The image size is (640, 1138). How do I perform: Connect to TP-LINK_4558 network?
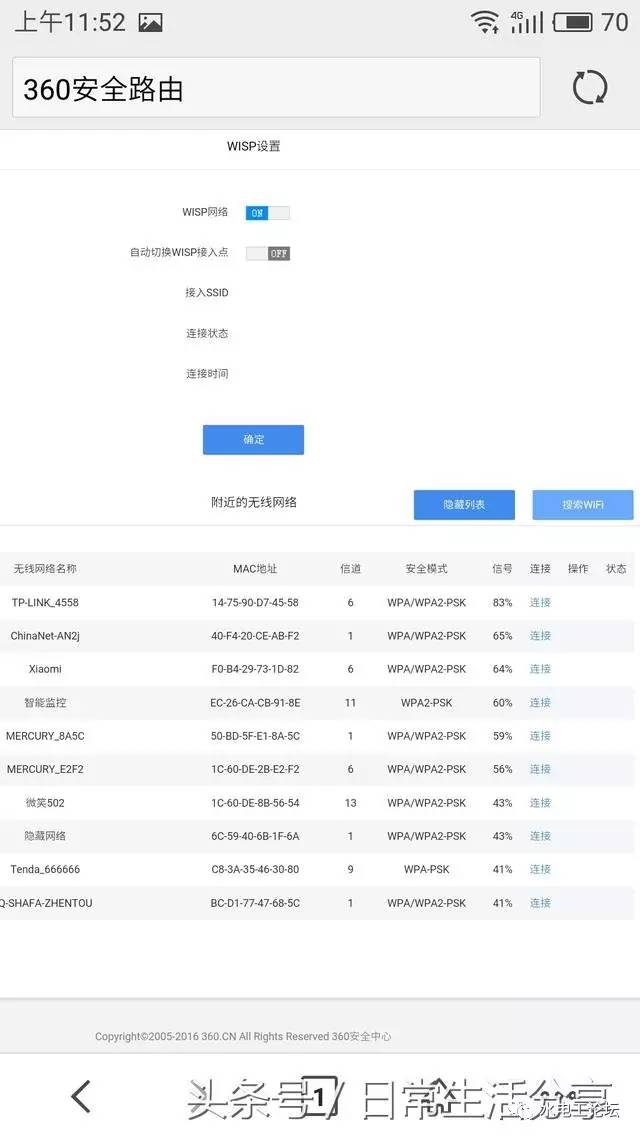(x=540, y=603)
